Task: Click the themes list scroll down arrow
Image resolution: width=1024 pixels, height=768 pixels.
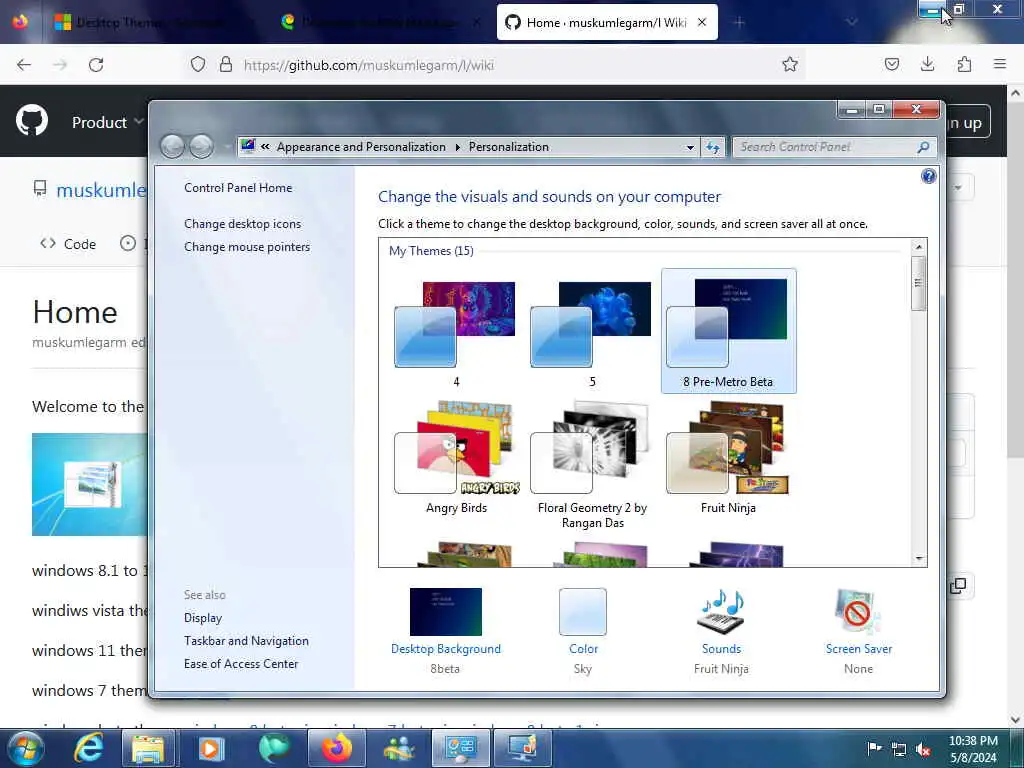Action: coord(919,559)
